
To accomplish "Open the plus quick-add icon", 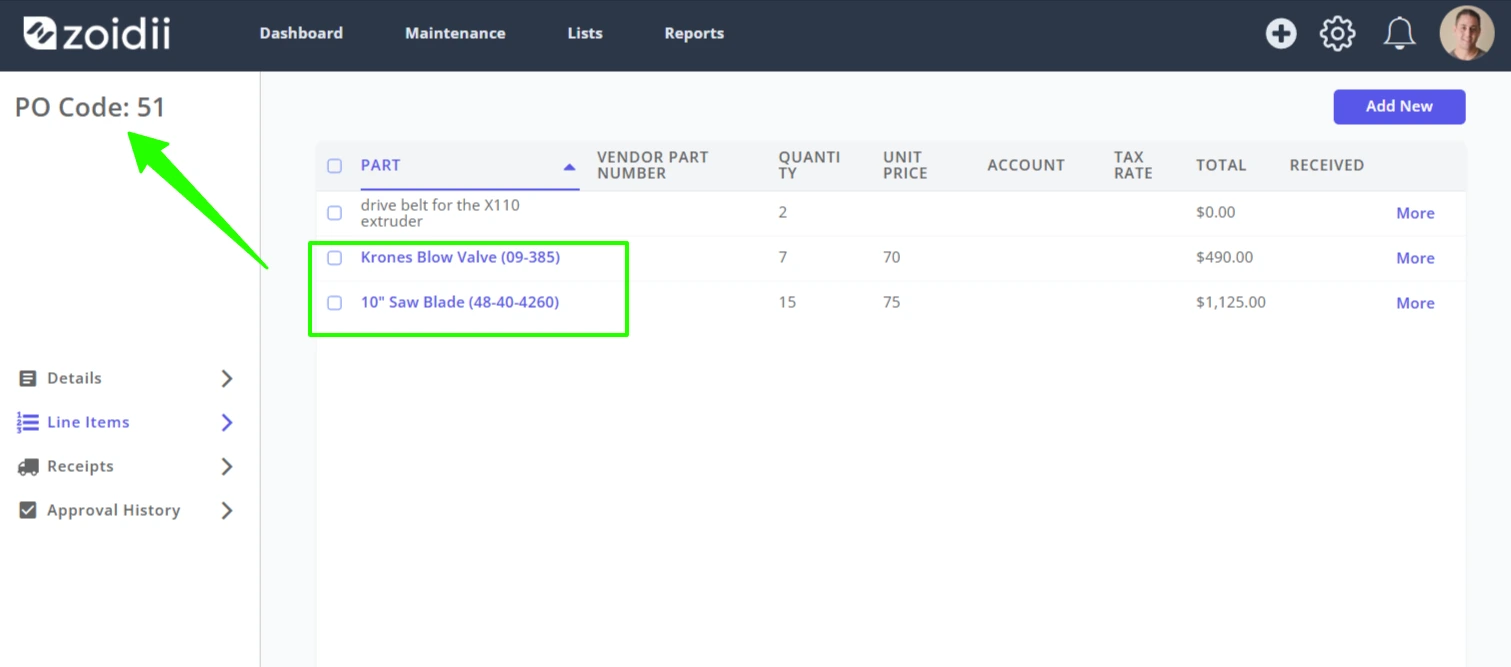I will (x=1281, y=34).
